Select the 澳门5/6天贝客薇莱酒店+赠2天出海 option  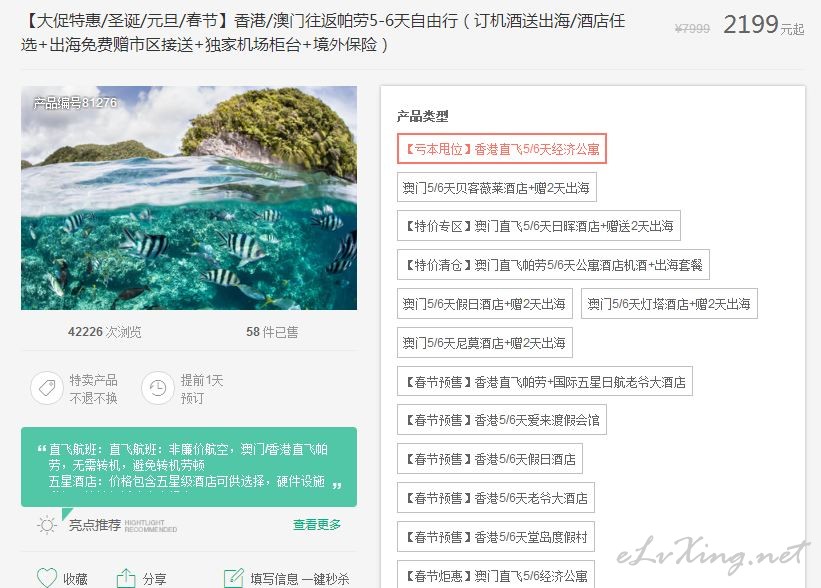pos(496,187)
